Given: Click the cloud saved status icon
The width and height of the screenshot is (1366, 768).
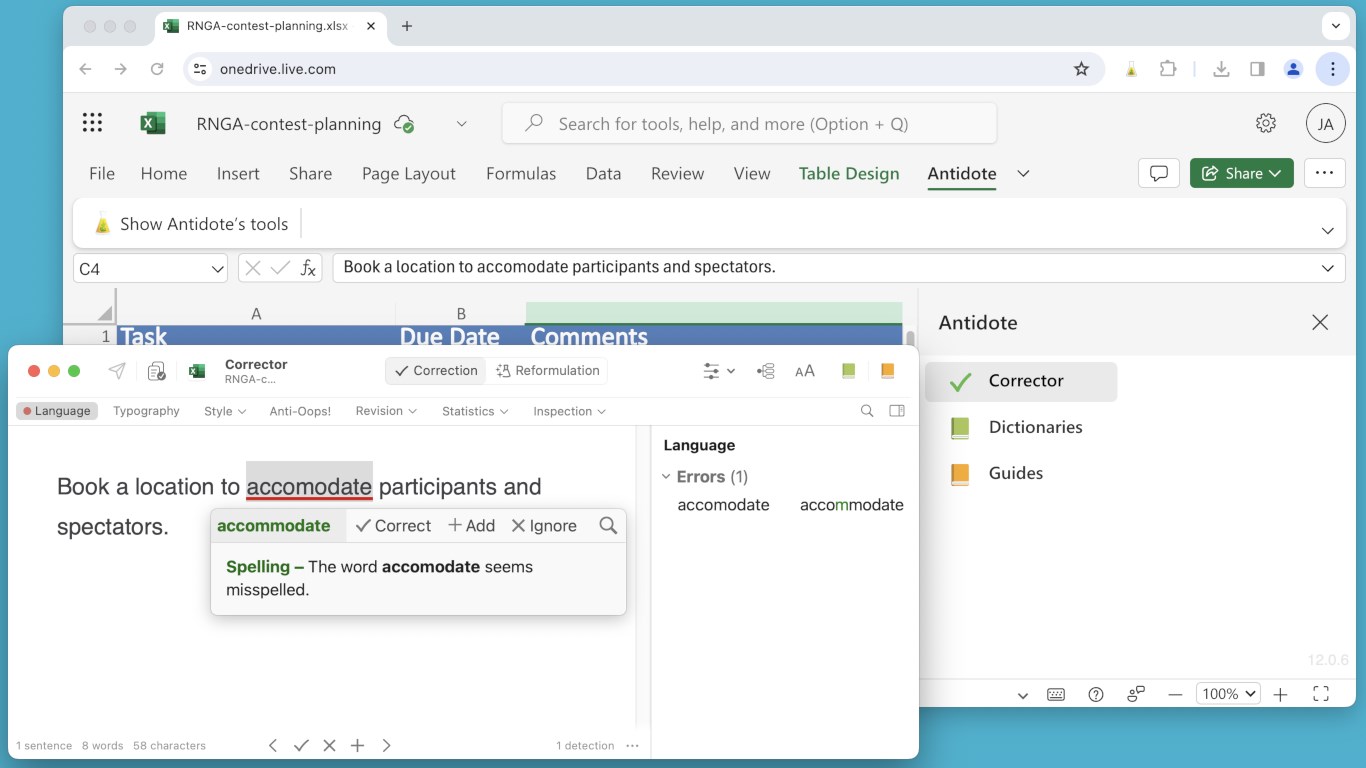Looking at the screenshot, I should [404, 124].
